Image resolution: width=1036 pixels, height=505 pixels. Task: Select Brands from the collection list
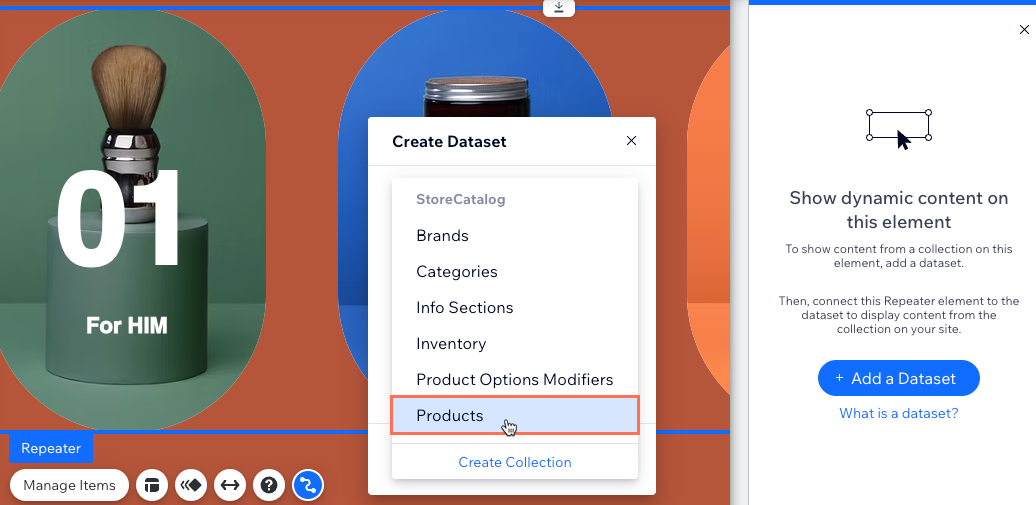point(442,236)
